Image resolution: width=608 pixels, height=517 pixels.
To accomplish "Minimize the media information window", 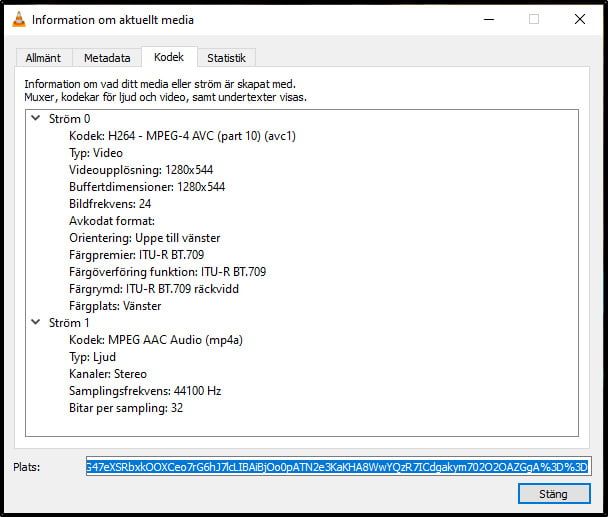I will (x=489, y=19).
